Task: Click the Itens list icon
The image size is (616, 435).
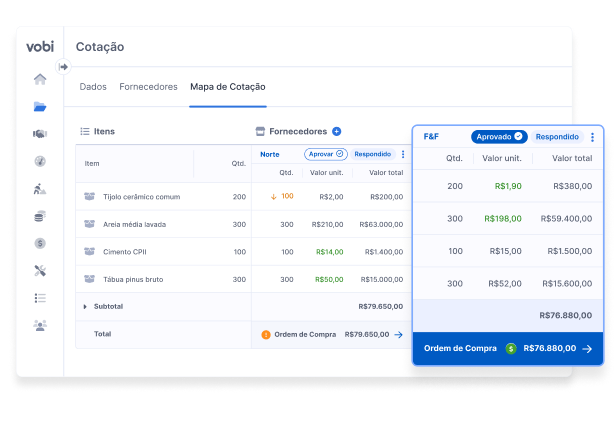Action: [85, 131]
